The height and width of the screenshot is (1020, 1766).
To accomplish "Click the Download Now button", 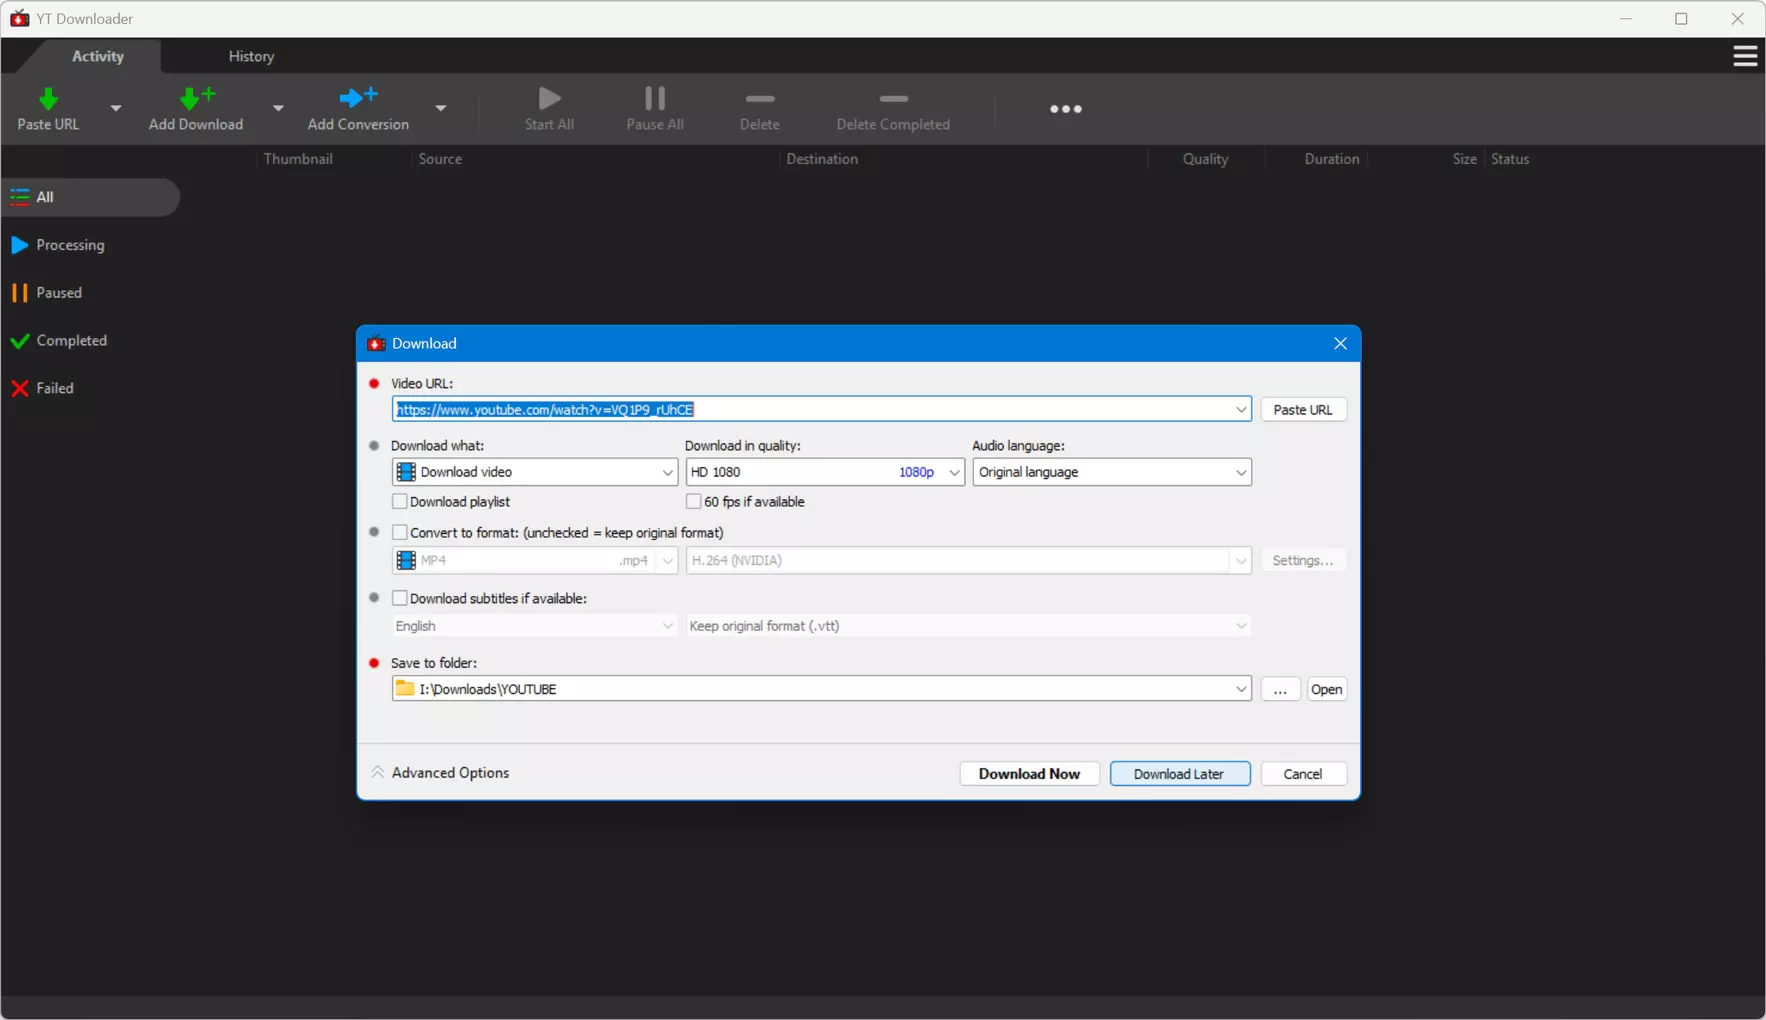I will pyautogui.click(x=1029, y=774).
